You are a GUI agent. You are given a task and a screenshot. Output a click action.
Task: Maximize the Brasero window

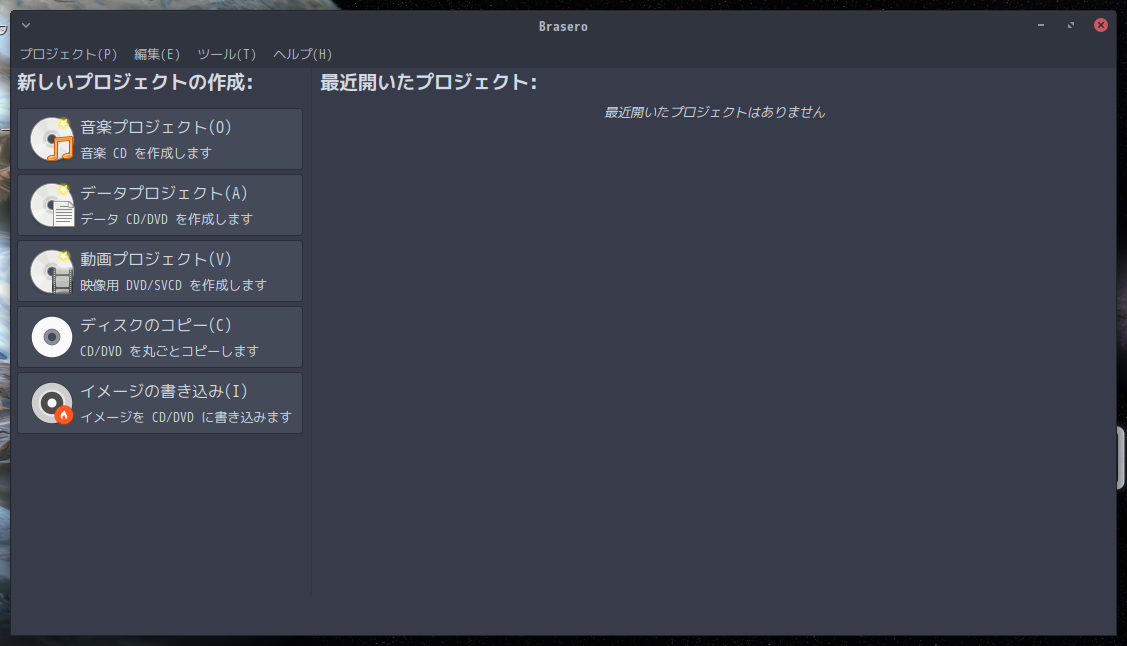pyautogui.click(x=1071, y=25)
